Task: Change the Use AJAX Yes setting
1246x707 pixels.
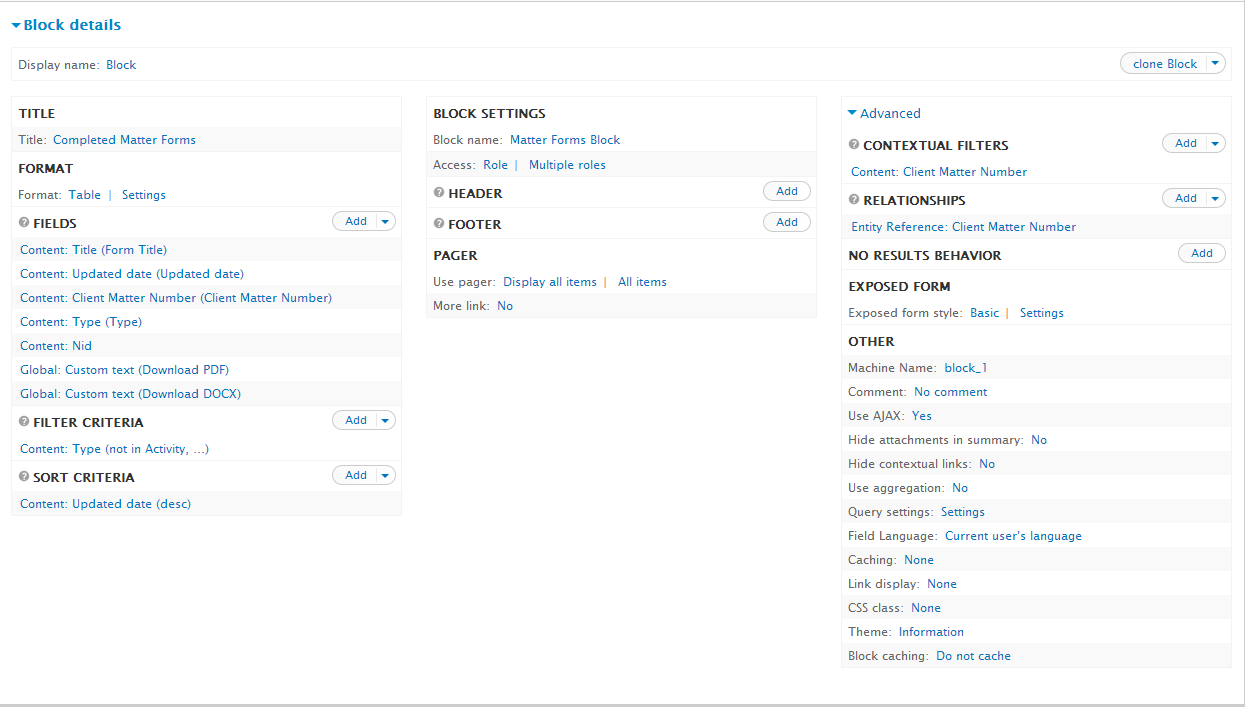Action: [921, 416]
